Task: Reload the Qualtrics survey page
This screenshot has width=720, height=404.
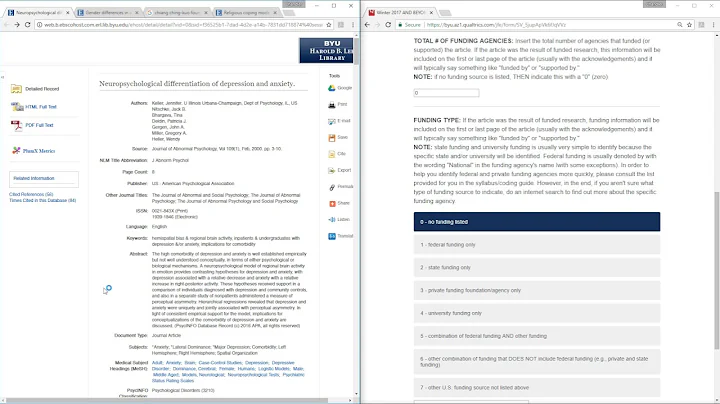Action: coord(388,25)
